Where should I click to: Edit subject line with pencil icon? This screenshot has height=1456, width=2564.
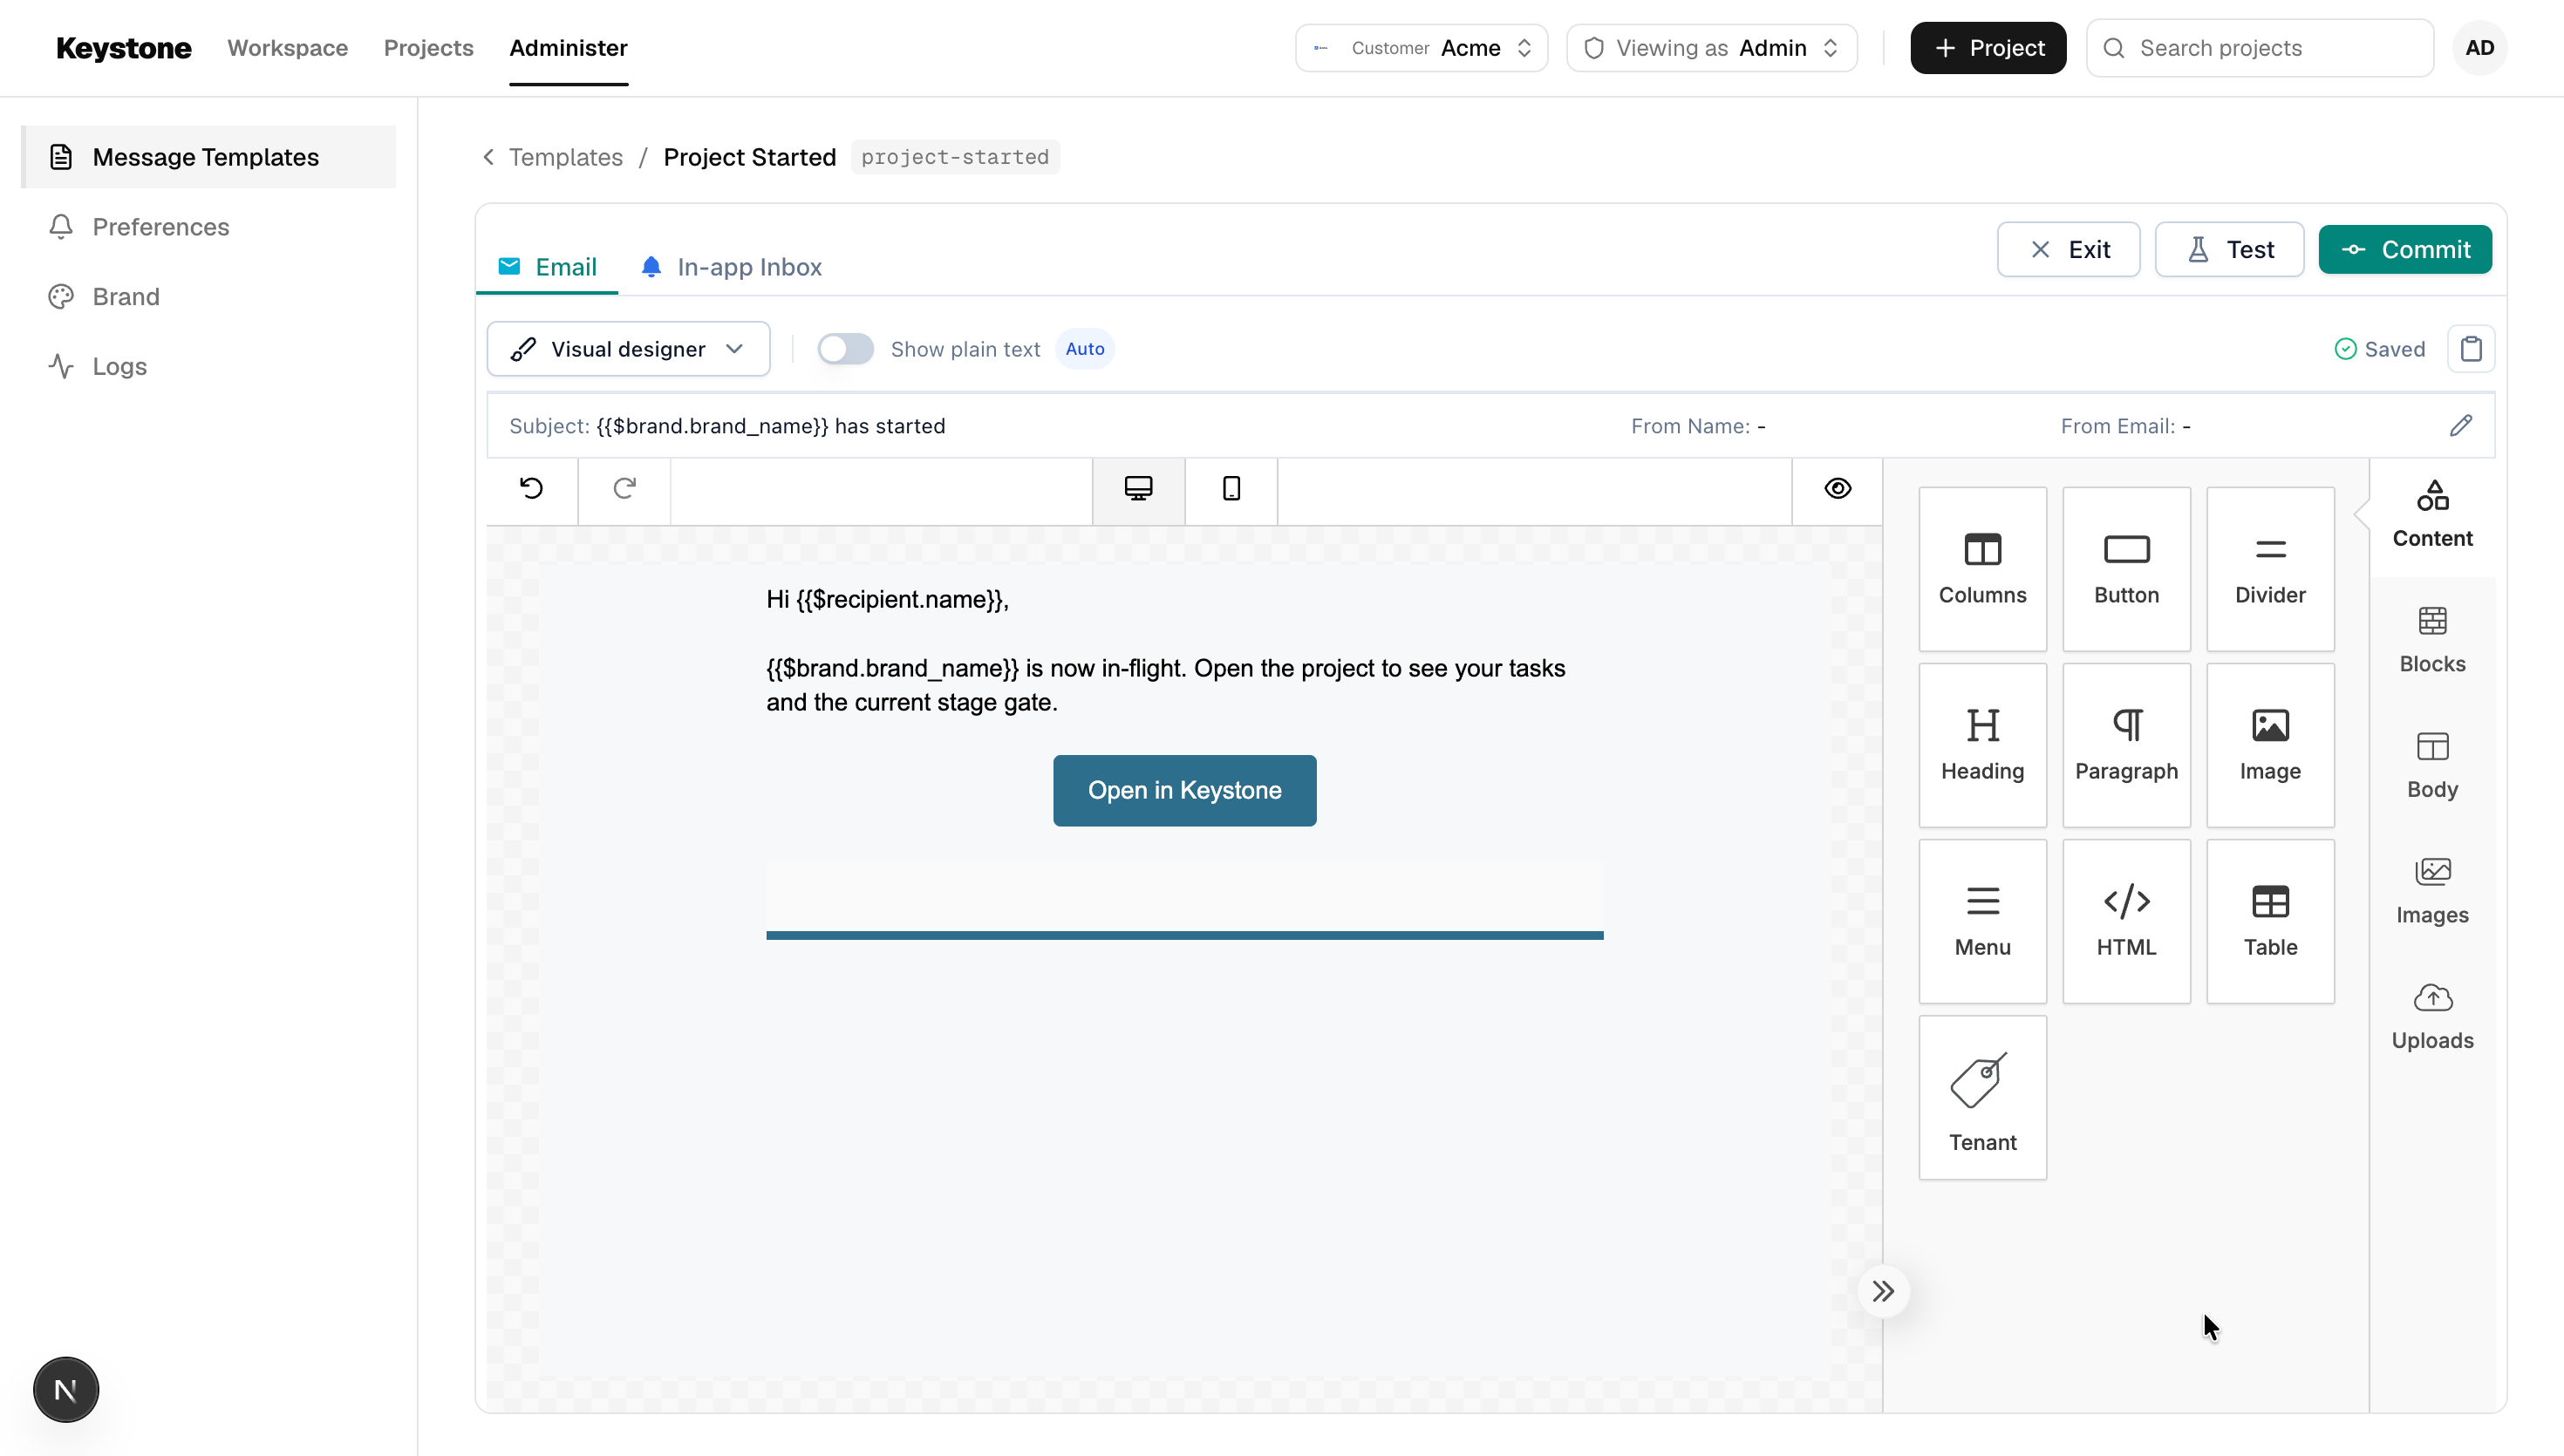2460,426
